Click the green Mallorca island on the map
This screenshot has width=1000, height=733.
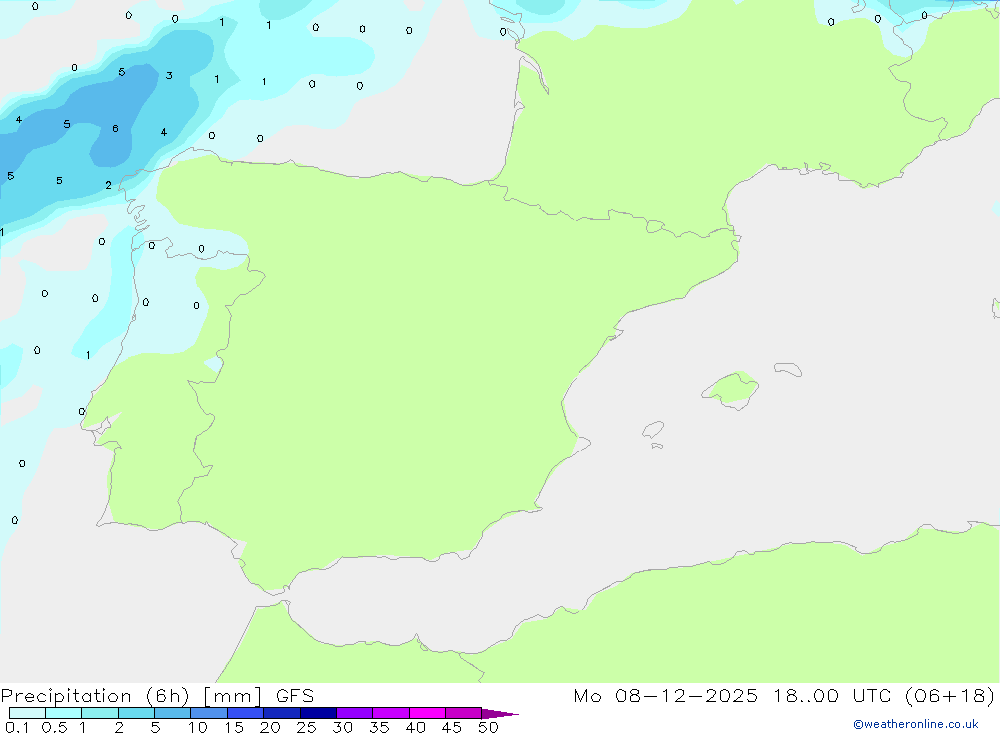click(732, 389)
